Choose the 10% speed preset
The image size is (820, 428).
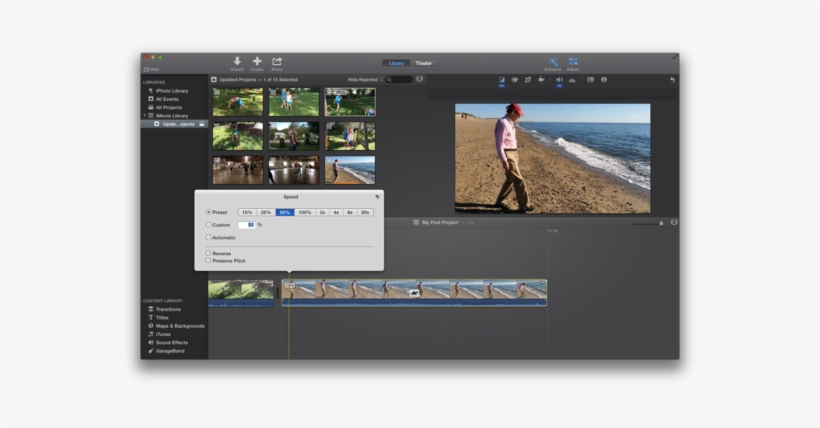point(247,212)
